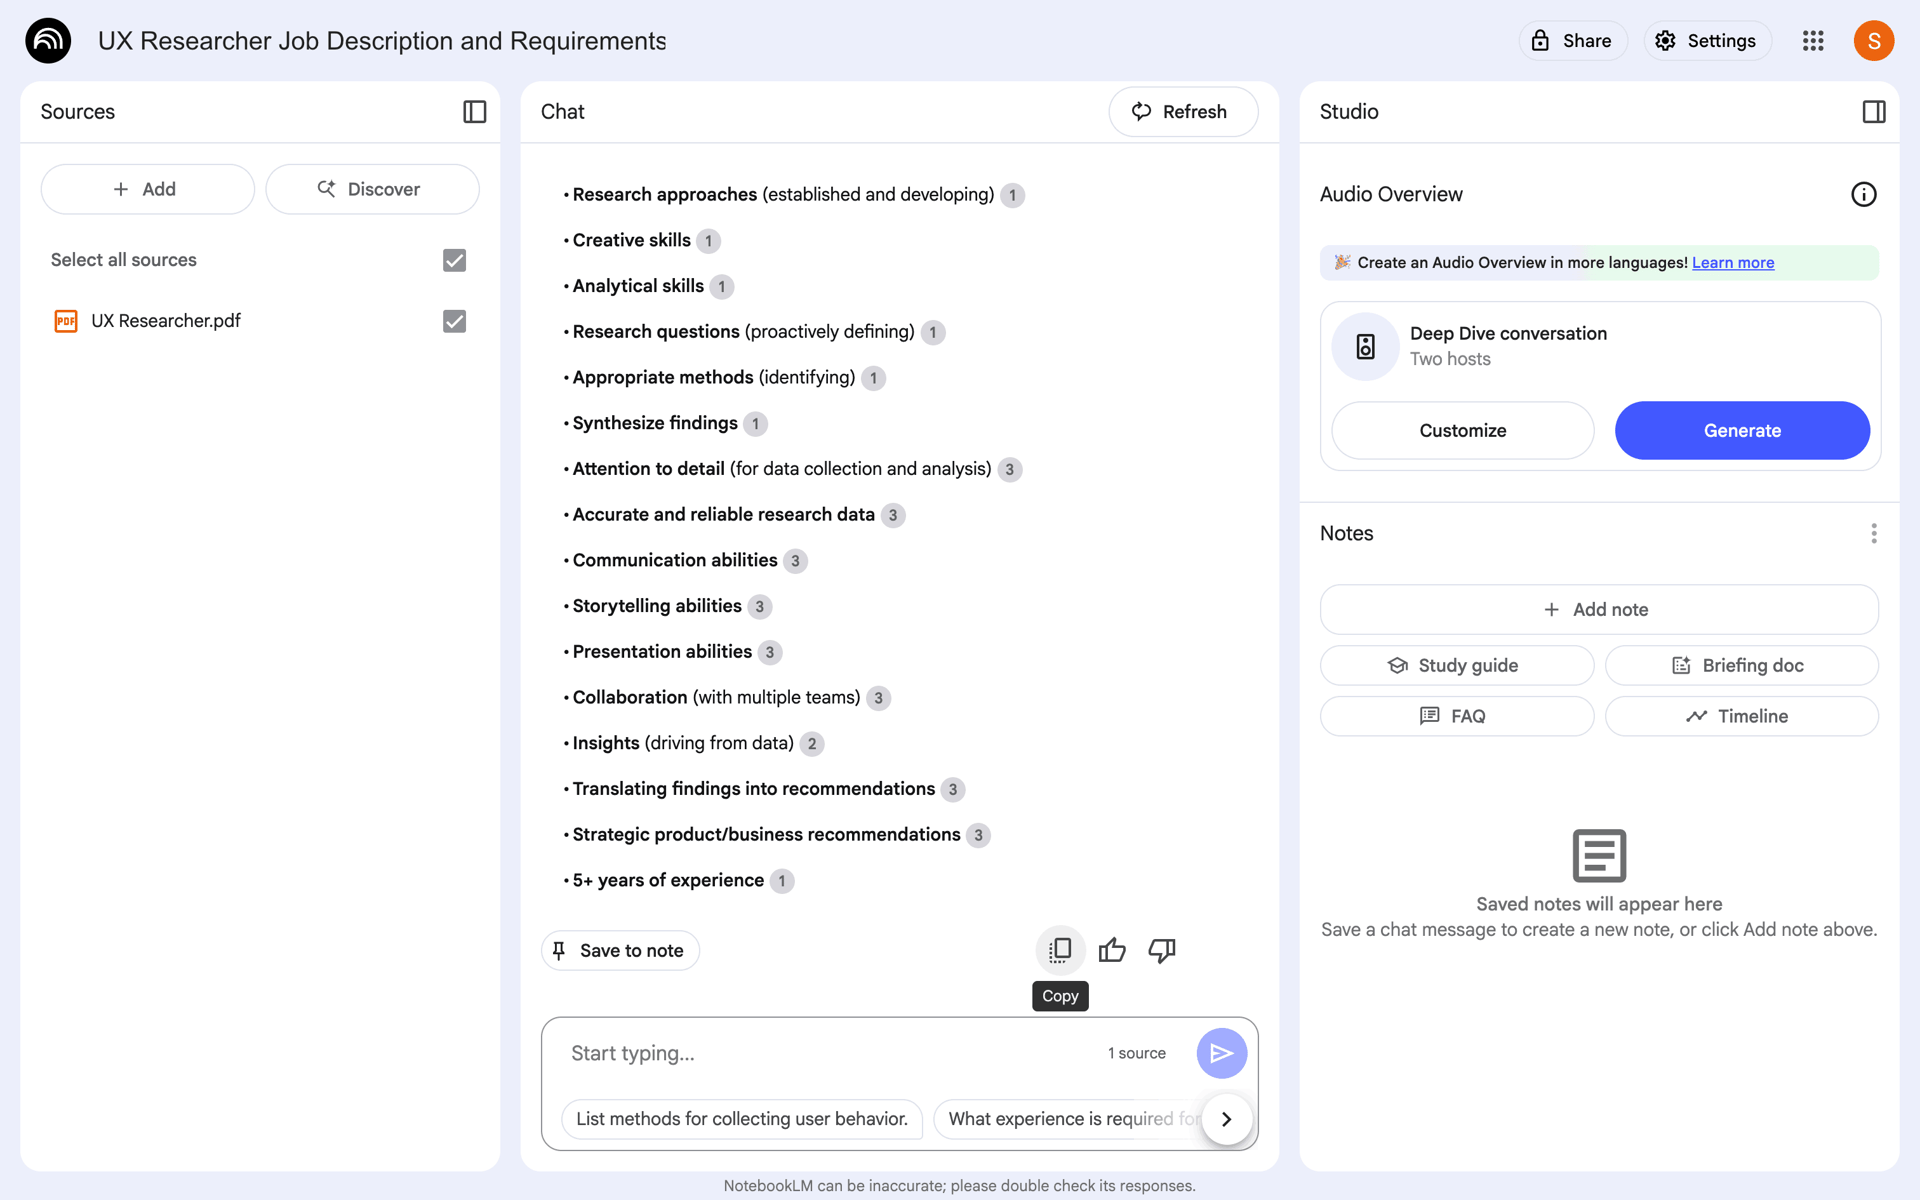Give the response a thumbs down
The width and height of the screenshot is (1920, 1200).
tap(1162, 950)
